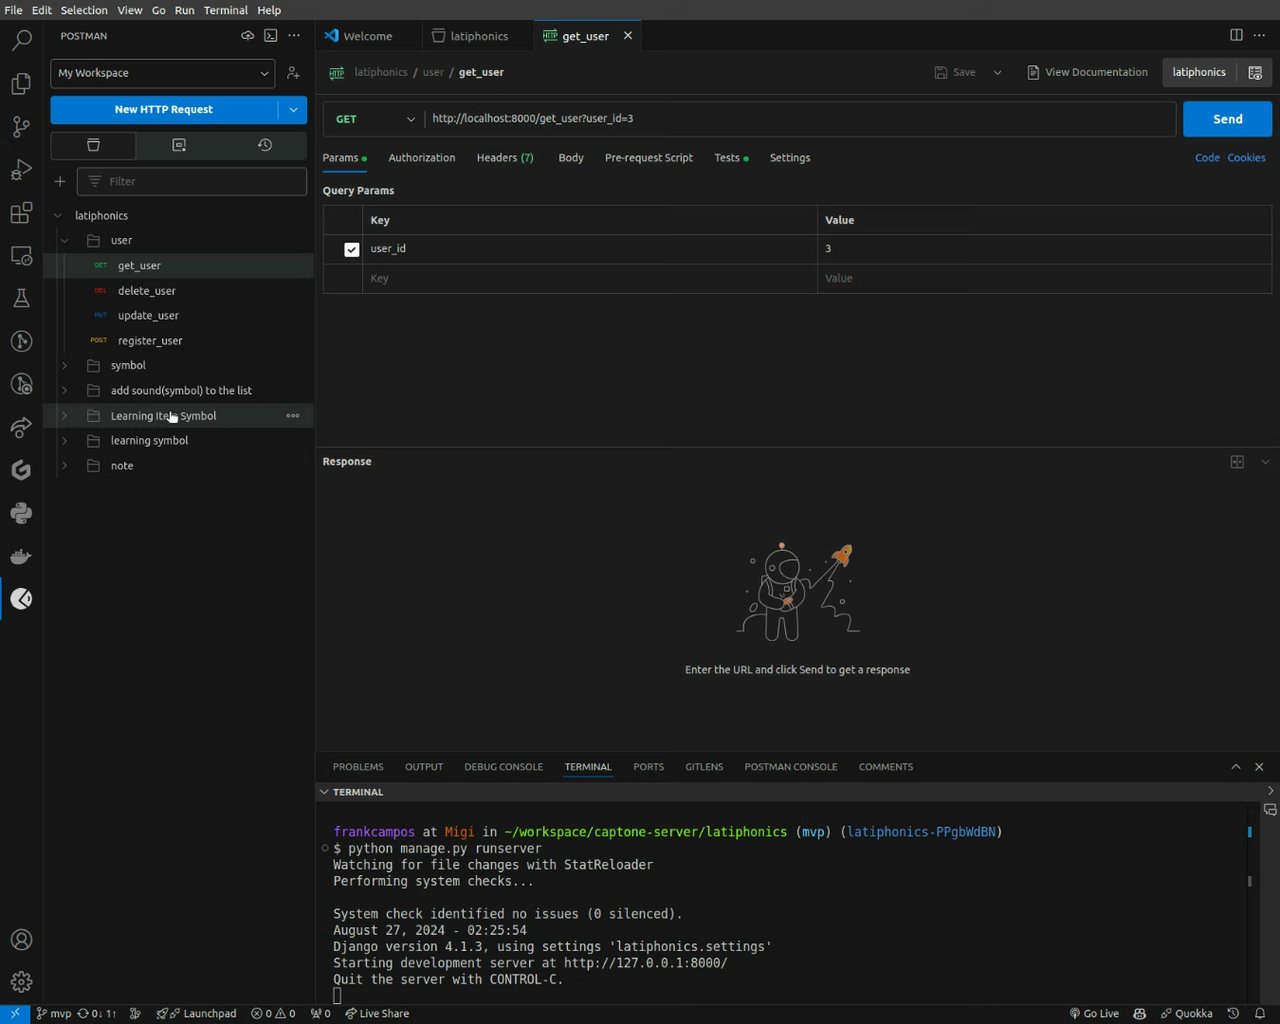This screenshot has height=1024, width=1280.
Task: Open the Save options dropdown arrow
Action: (x=997, y=72)
